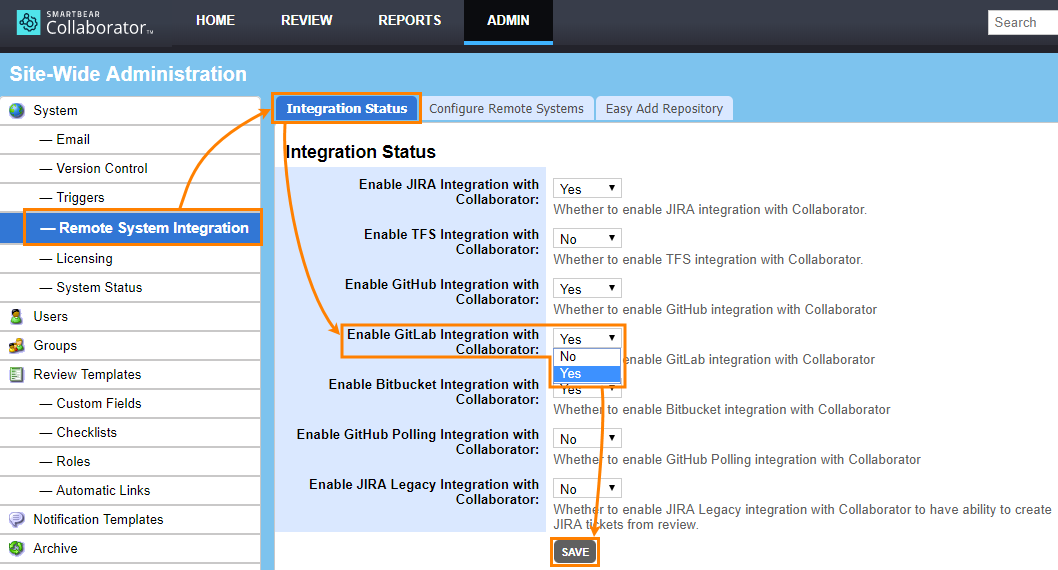Open the TFS Integration dropdown
Image resolution: width=1058 pixels, height=570 pixels.
click(x=587, y=239)
